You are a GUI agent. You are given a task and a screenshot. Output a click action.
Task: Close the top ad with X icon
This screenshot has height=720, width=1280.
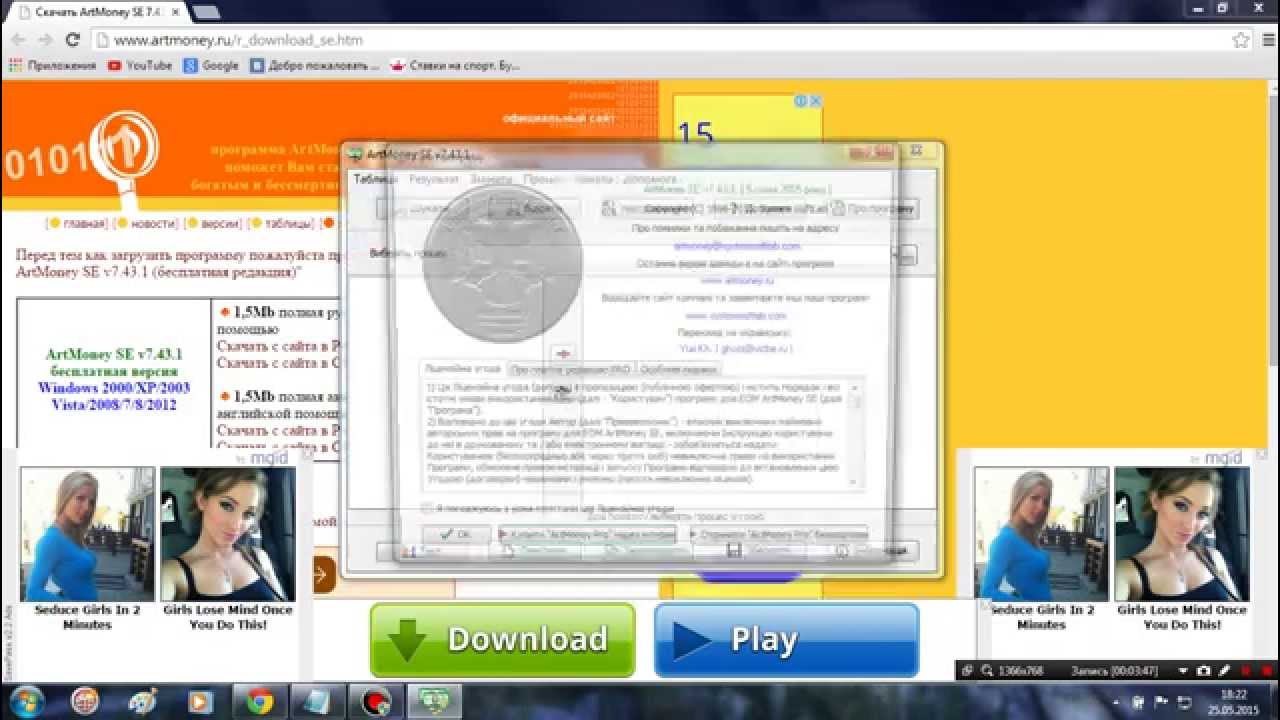[x=816, y=101]
